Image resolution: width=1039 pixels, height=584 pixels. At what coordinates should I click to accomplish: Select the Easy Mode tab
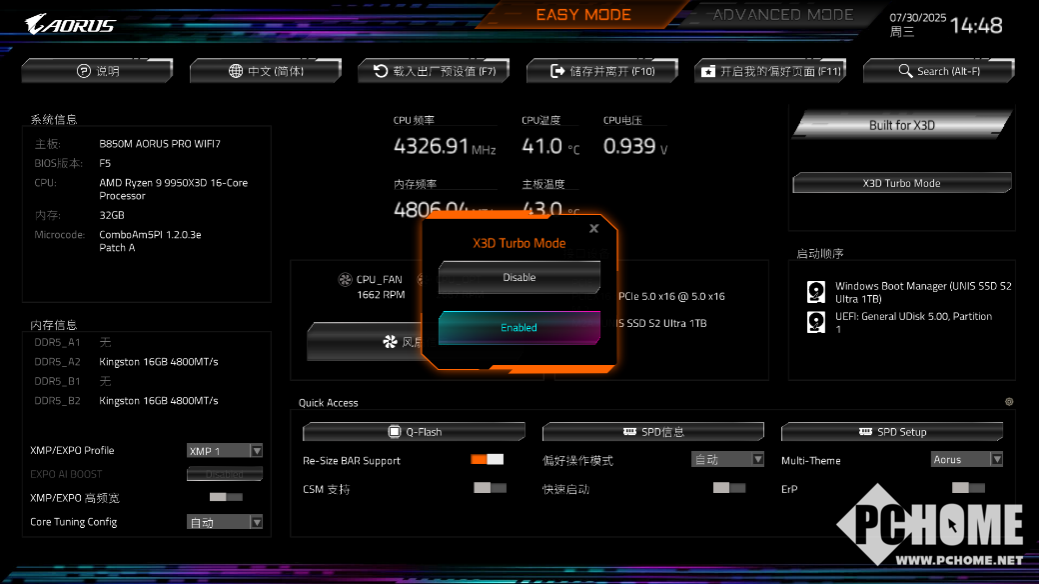(x=583, y=15)
